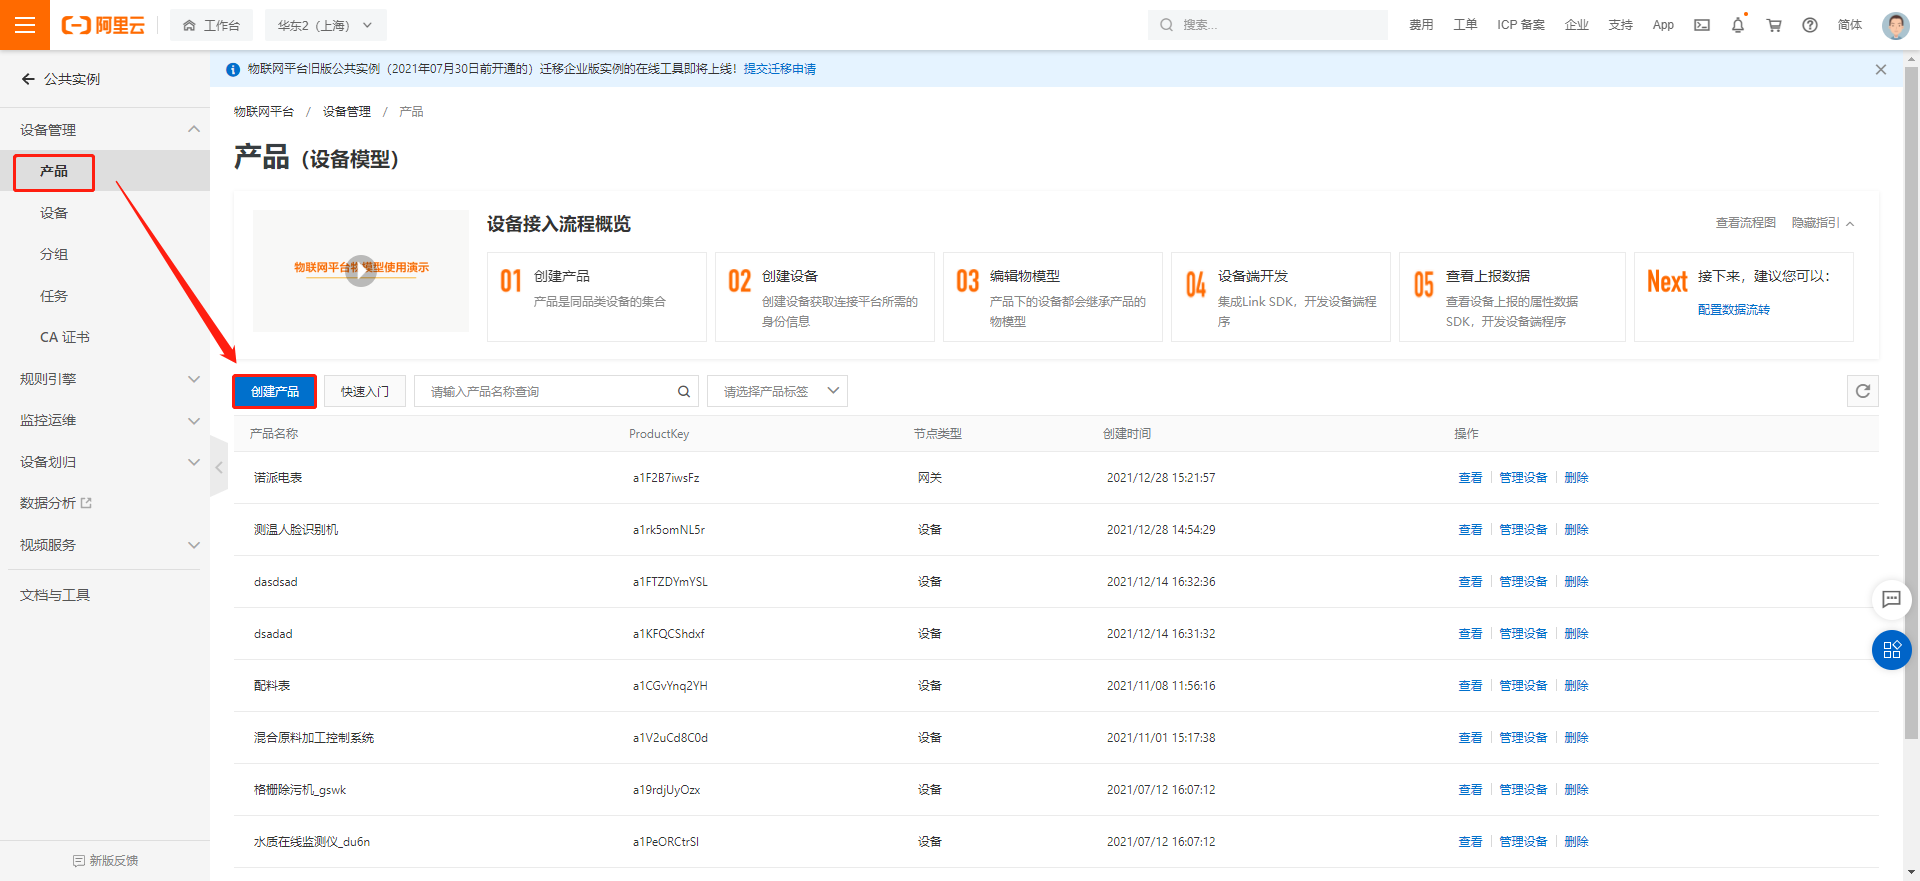Image resolution: width=1920 pixels, height=881 pixels.
Task: Click 查看 for 诺派电表
Action: coord(1470,478)
